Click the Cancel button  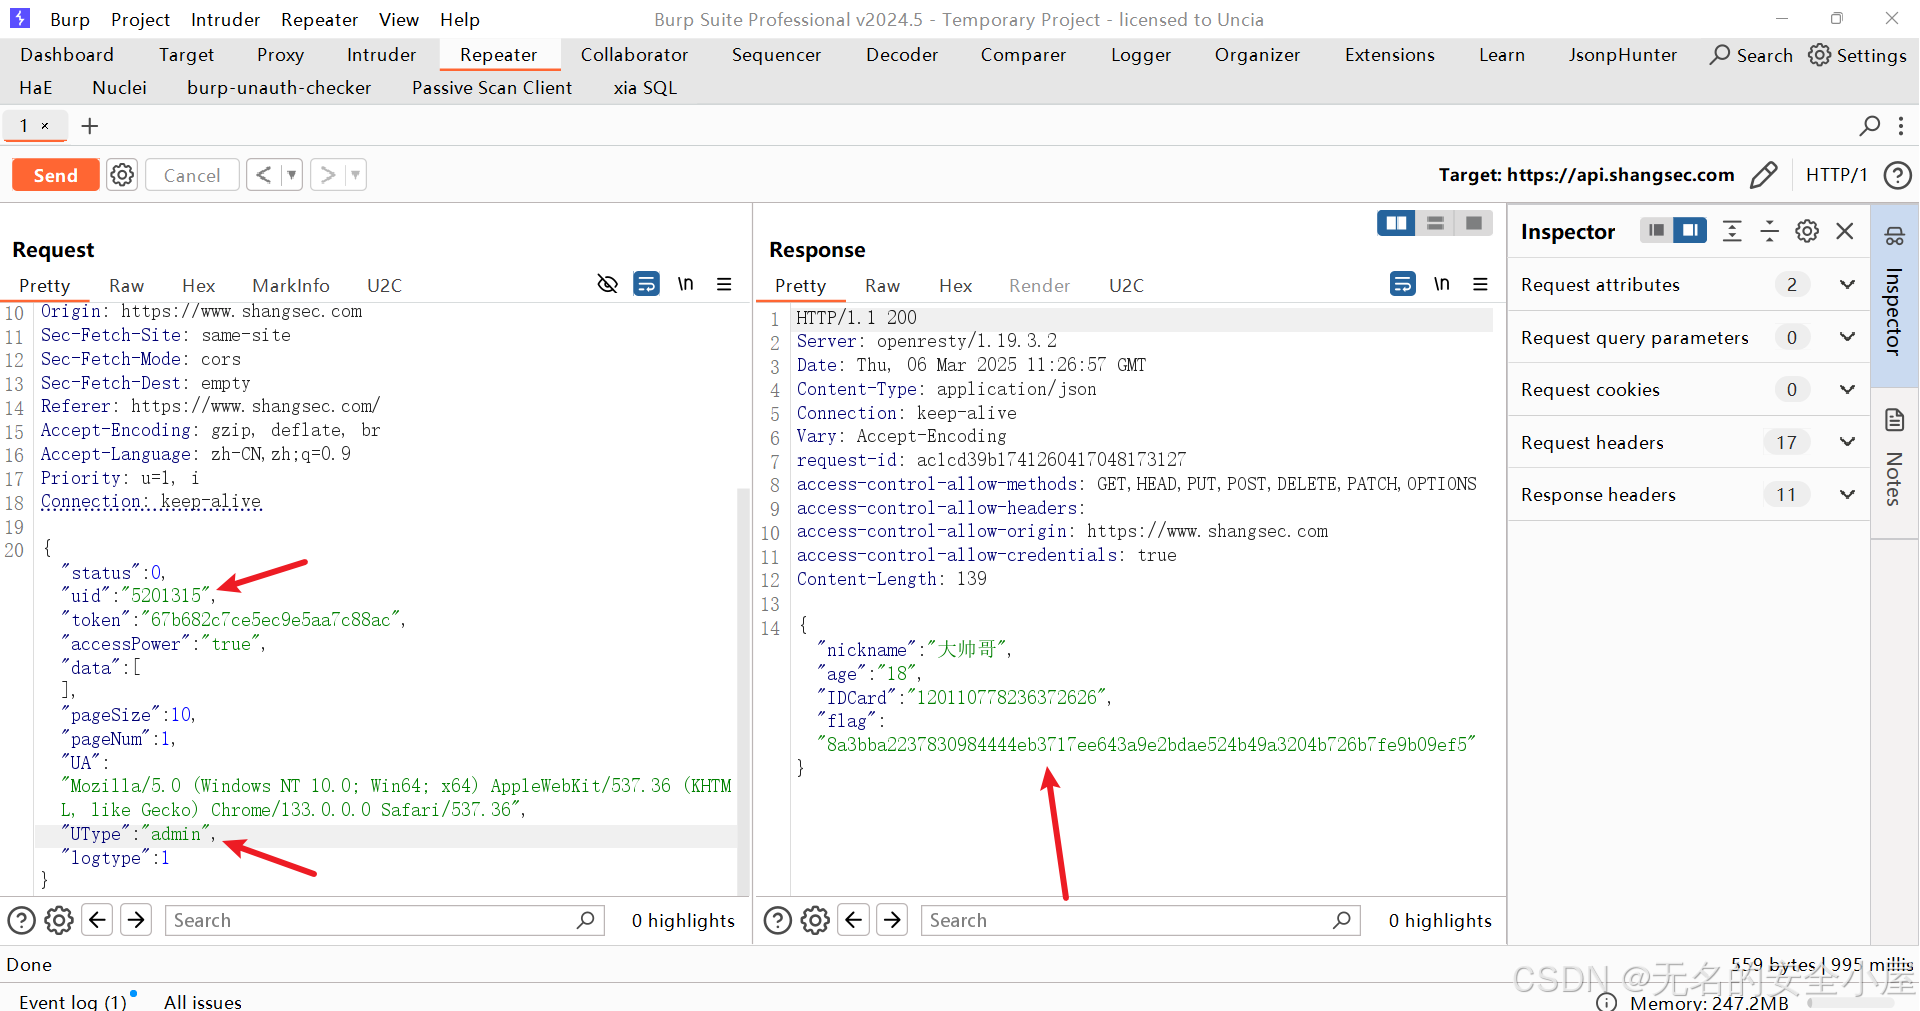tap(192, 175)
